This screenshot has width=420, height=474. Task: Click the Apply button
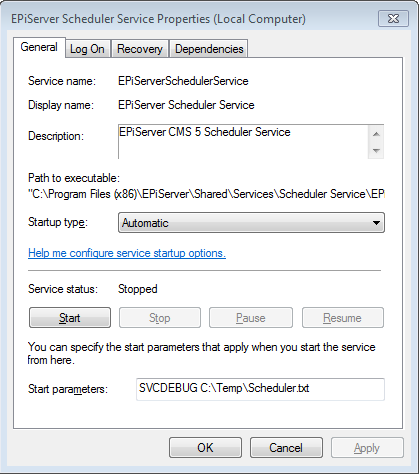click(x=367, y=448)
